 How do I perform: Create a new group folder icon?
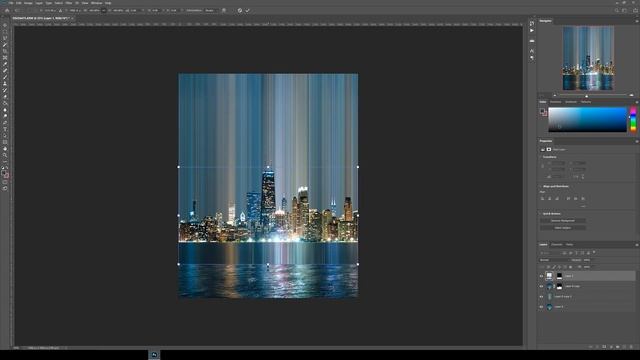pos(618,347)
